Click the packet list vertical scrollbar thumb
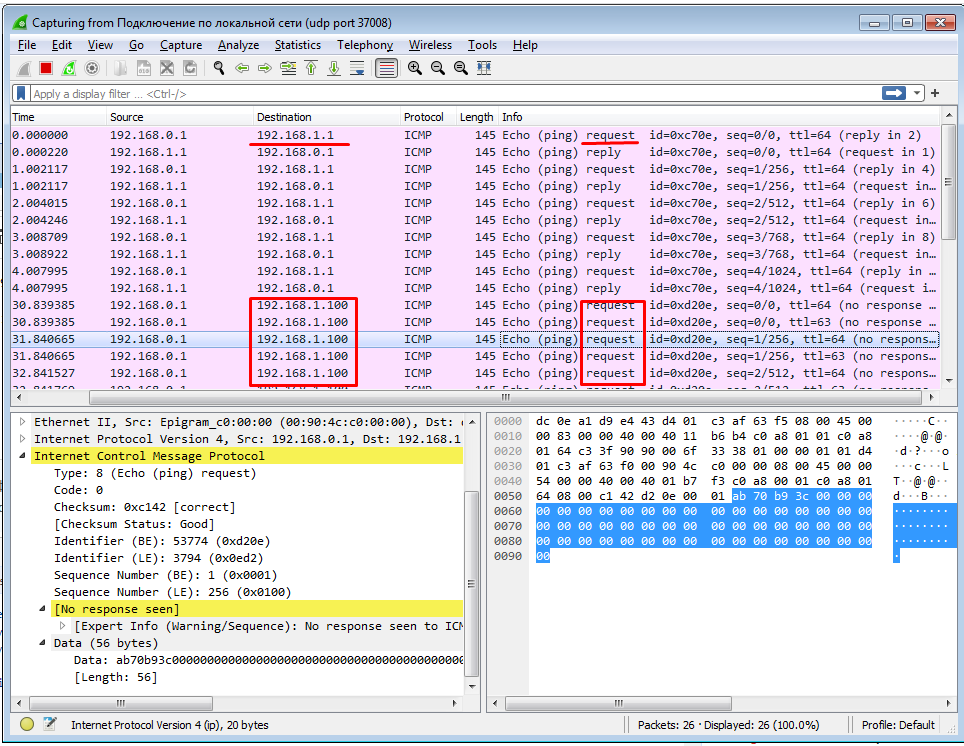This screenshot has width=964, height=746. tap(949, 184)
